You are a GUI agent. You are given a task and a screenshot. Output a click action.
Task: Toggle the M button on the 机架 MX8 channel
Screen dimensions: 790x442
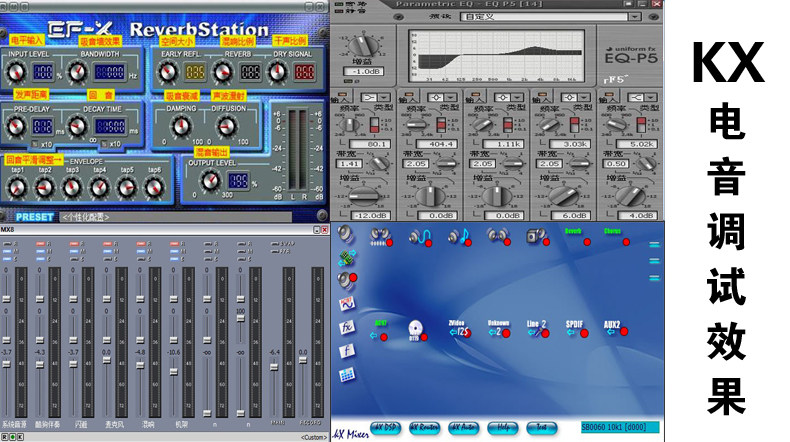[x=175, y=251]
